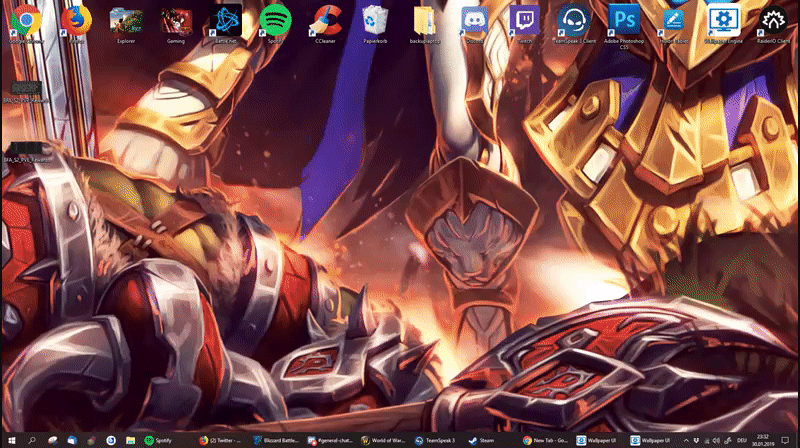Select the Spotify desktop shortcut
The image size is (800, 448).
coord(276,23)
